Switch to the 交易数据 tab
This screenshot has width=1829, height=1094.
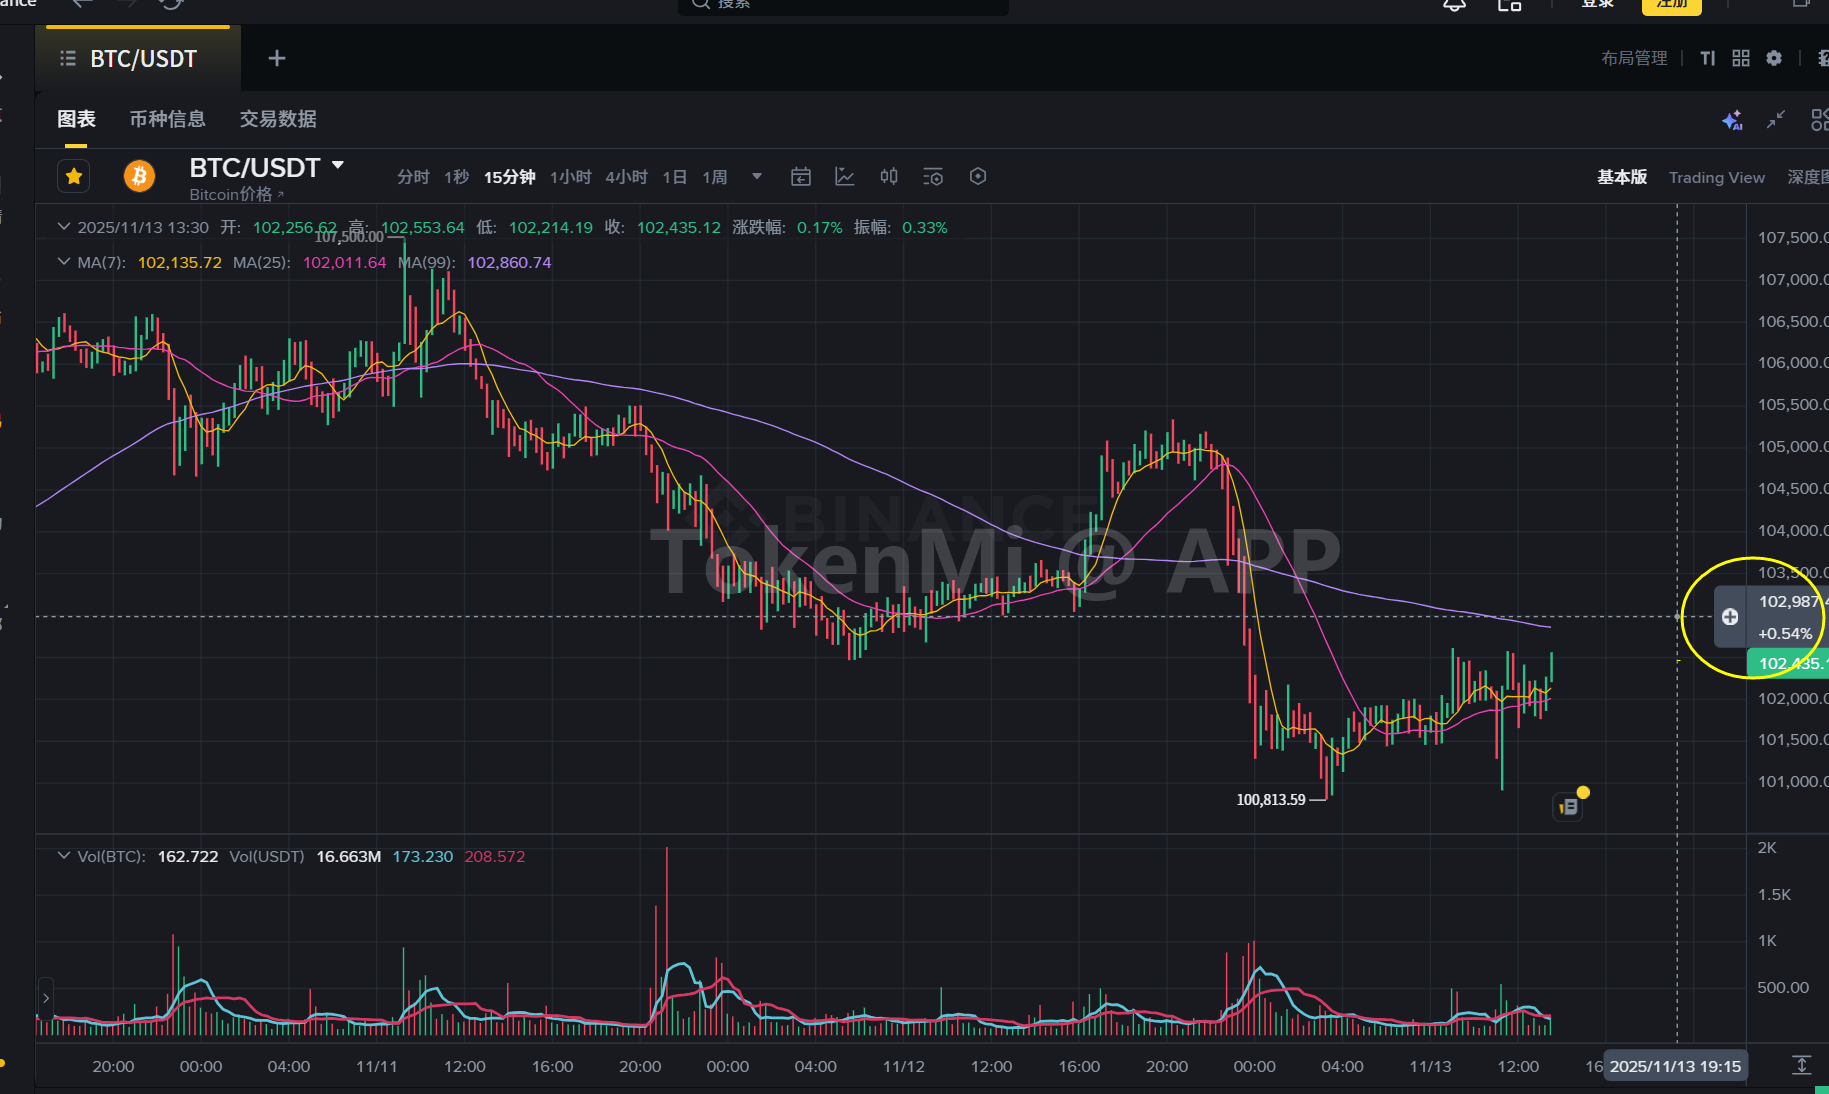pos(278,119)
